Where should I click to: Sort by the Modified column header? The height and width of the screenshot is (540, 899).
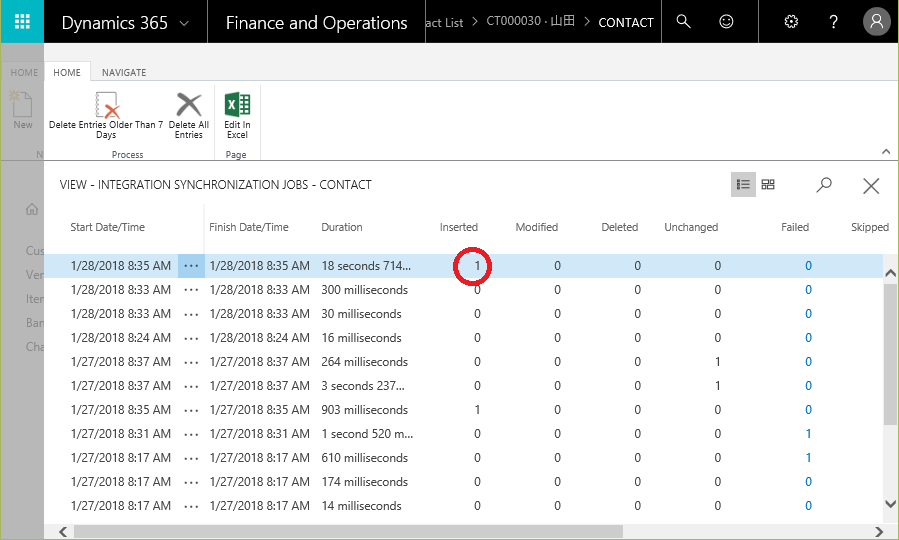coord(537,227)
